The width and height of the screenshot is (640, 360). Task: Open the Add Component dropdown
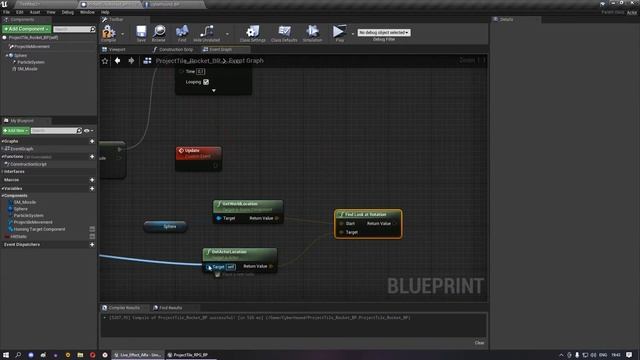[27, 29]
